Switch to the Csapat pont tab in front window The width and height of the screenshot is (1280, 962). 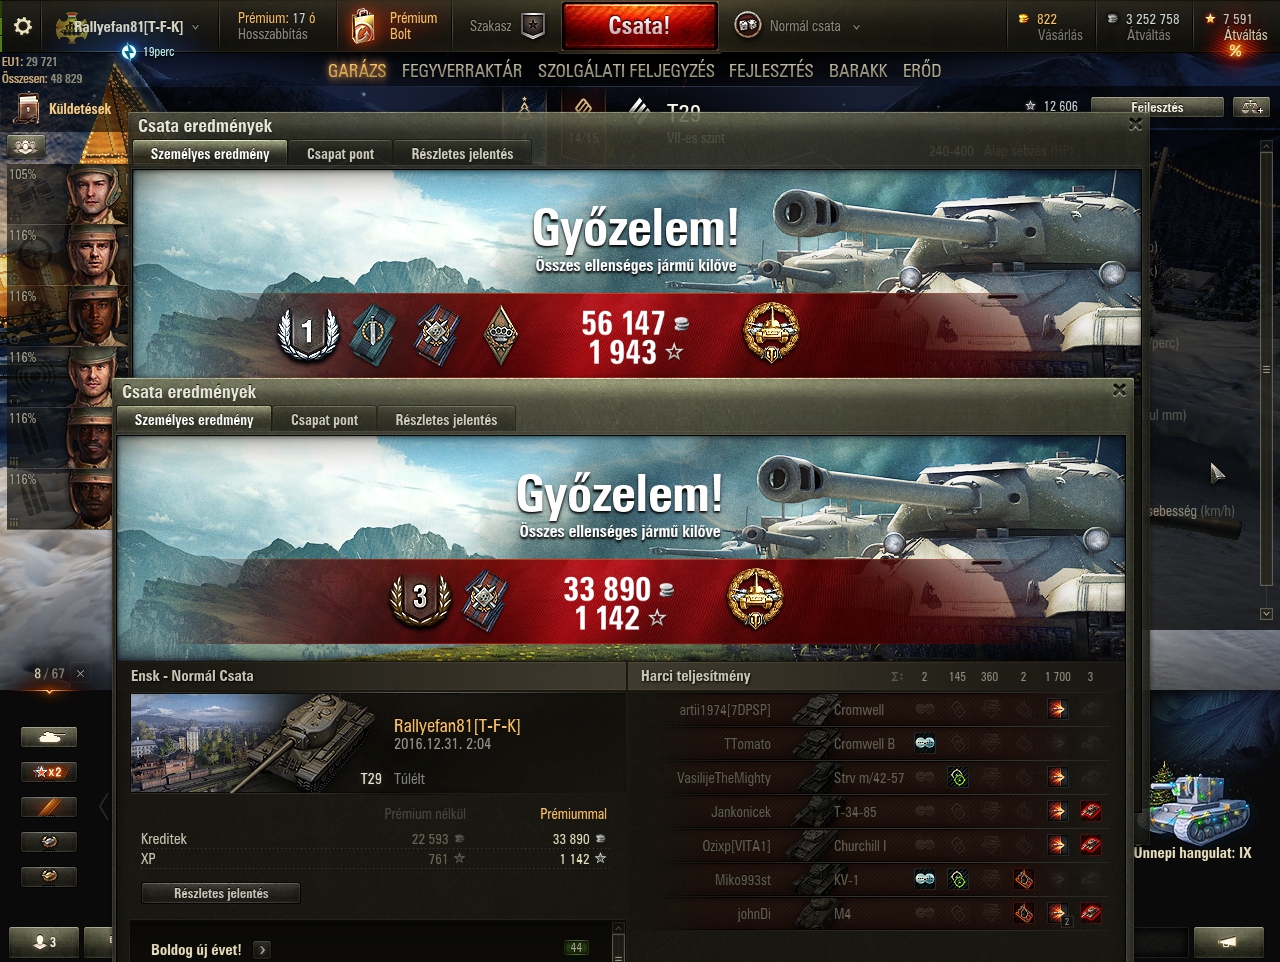(x=324, y=420)
